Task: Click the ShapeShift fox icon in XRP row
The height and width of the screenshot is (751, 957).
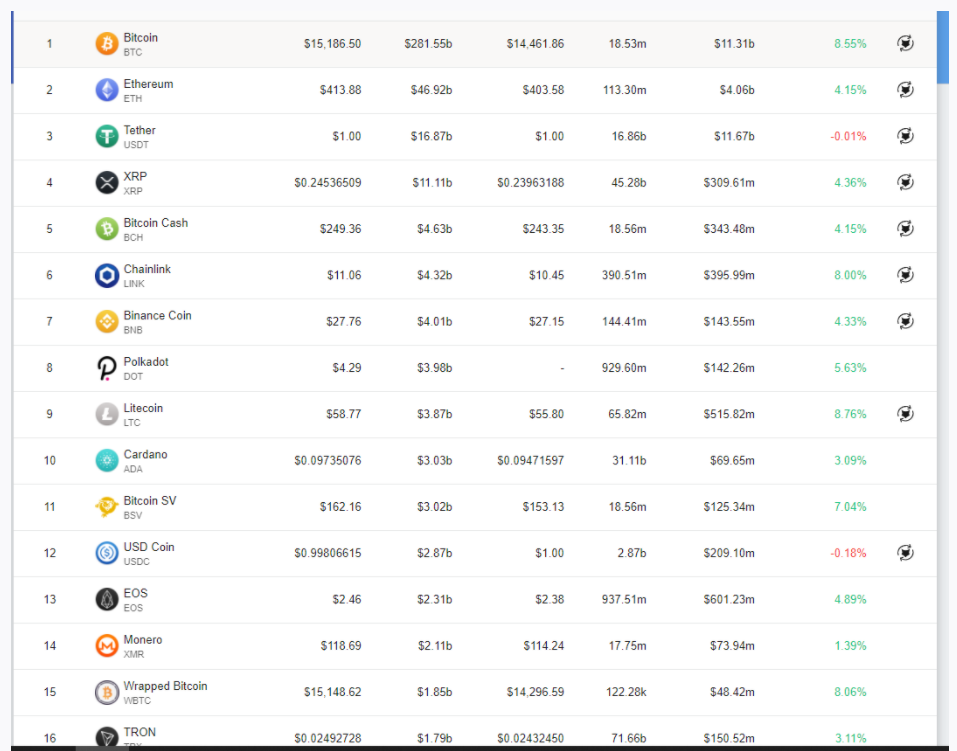Action: click(906, 182)
